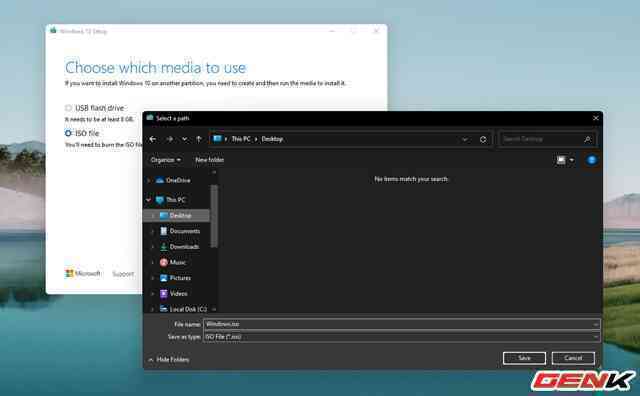Open the Pictures folder in tree
Image resolution: width=640 pixels, height=396 pixels.
pos(180,278)
